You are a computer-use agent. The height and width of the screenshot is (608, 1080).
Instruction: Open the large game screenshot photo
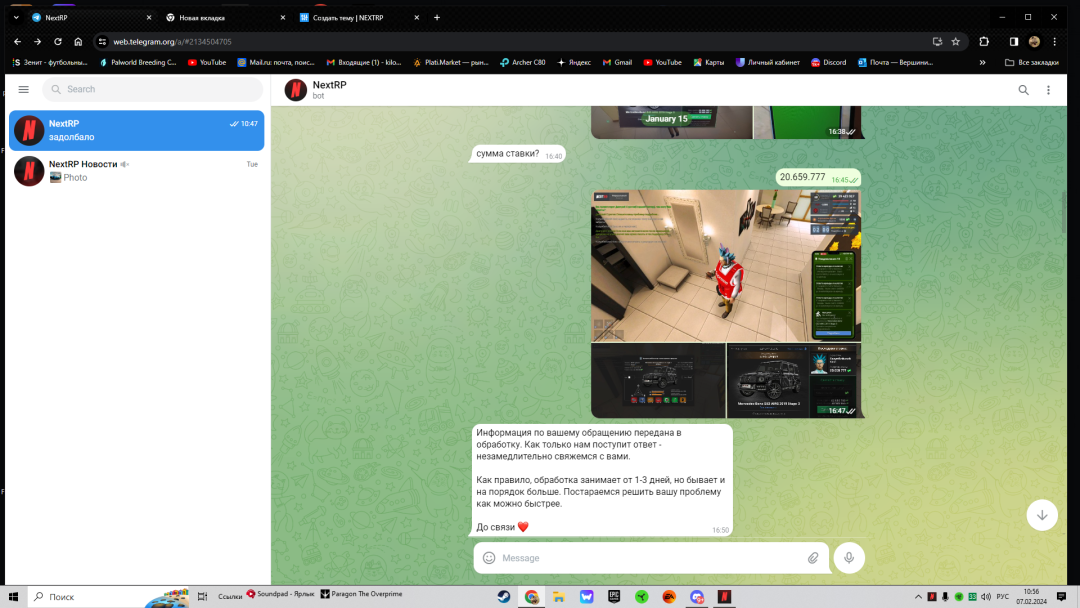pyautogui.click(x=725, y=266)
